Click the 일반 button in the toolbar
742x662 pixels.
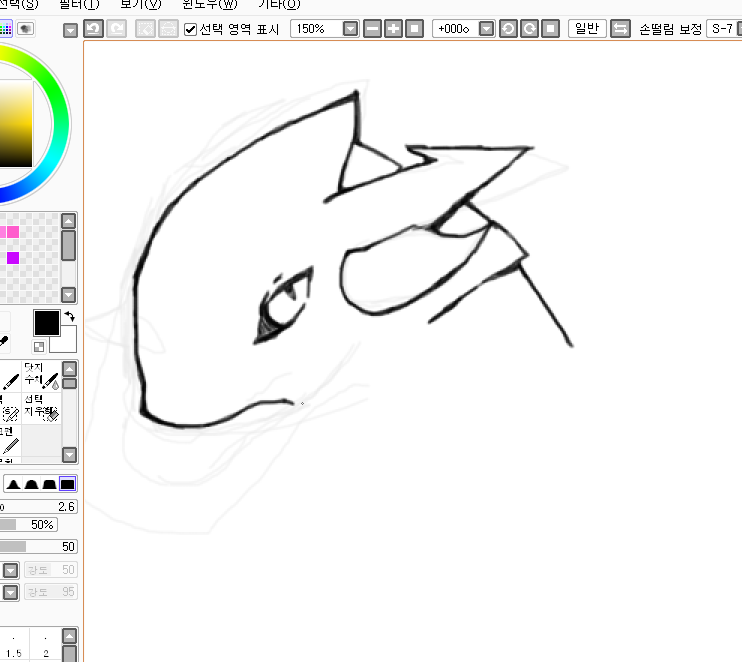tap(586, 29)
